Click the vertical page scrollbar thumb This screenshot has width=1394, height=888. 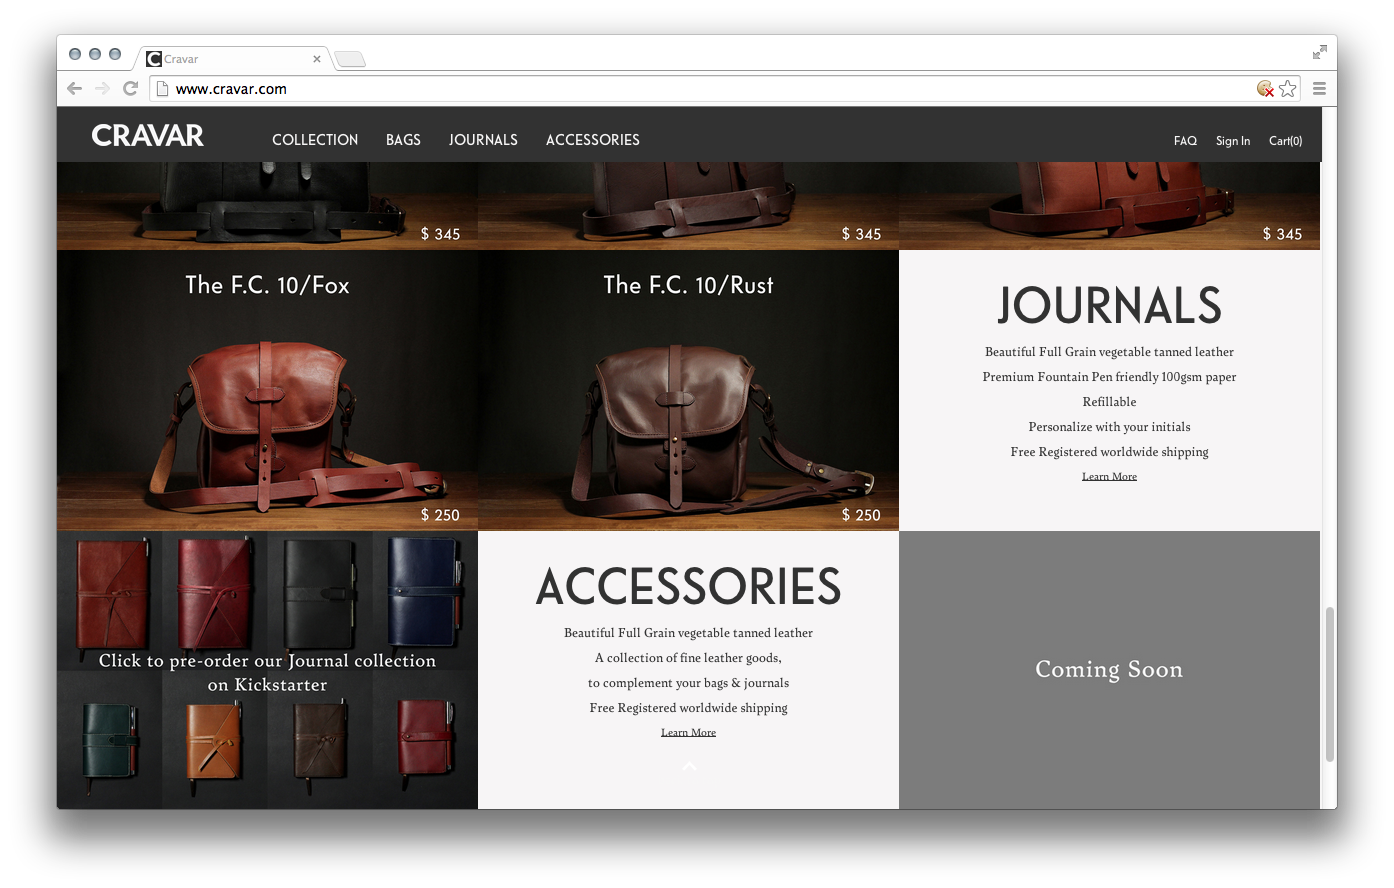[1329, 684]
